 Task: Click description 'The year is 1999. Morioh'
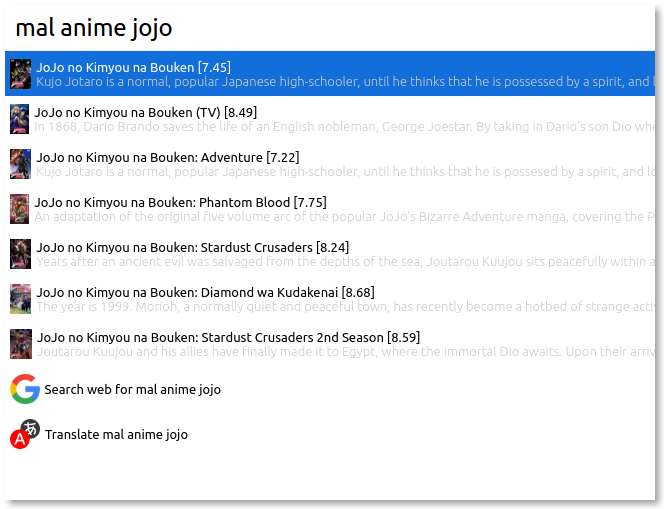(x=345, y=307)
